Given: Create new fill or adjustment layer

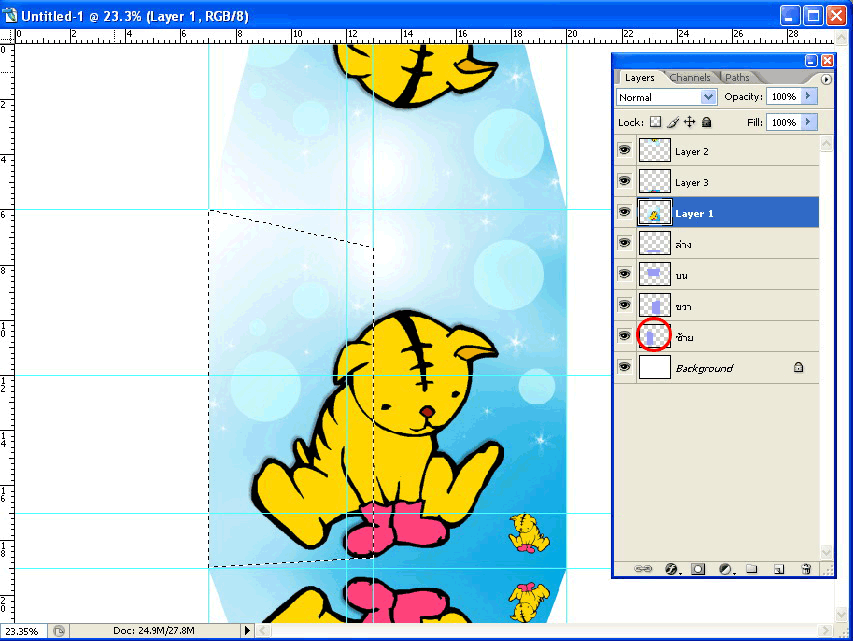Looking at the screenshot, I should click(x=725, y=569).
